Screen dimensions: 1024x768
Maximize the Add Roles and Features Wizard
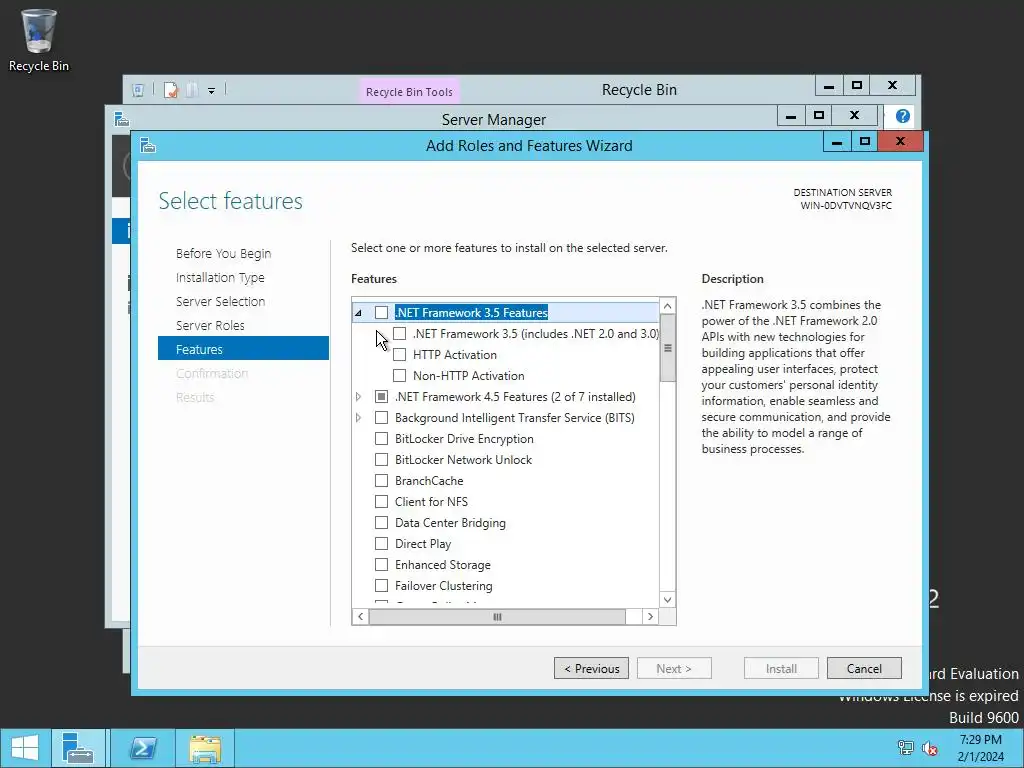(865, 141)
